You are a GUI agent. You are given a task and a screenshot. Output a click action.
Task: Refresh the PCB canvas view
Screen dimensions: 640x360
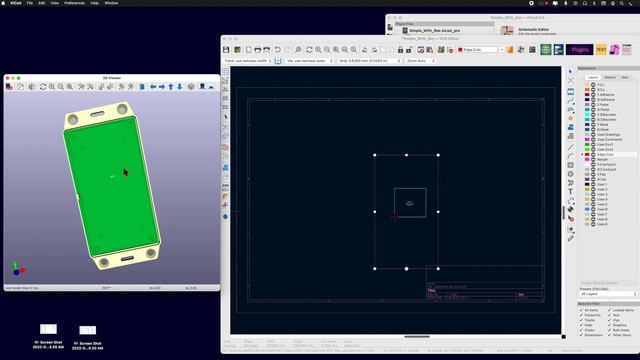(309, 50)
